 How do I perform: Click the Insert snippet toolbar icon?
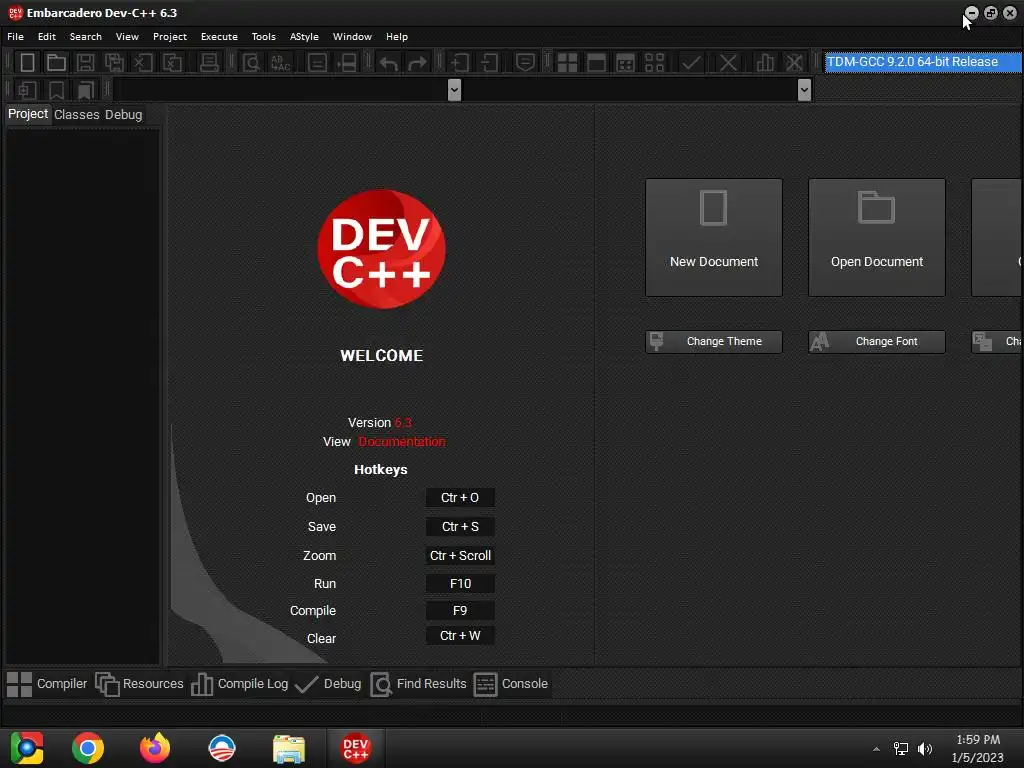[27, 90]
